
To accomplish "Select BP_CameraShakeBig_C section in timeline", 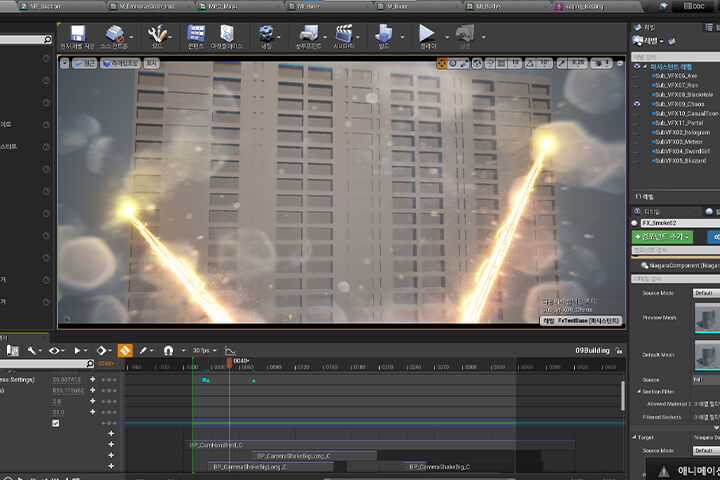I will [439, 467].
